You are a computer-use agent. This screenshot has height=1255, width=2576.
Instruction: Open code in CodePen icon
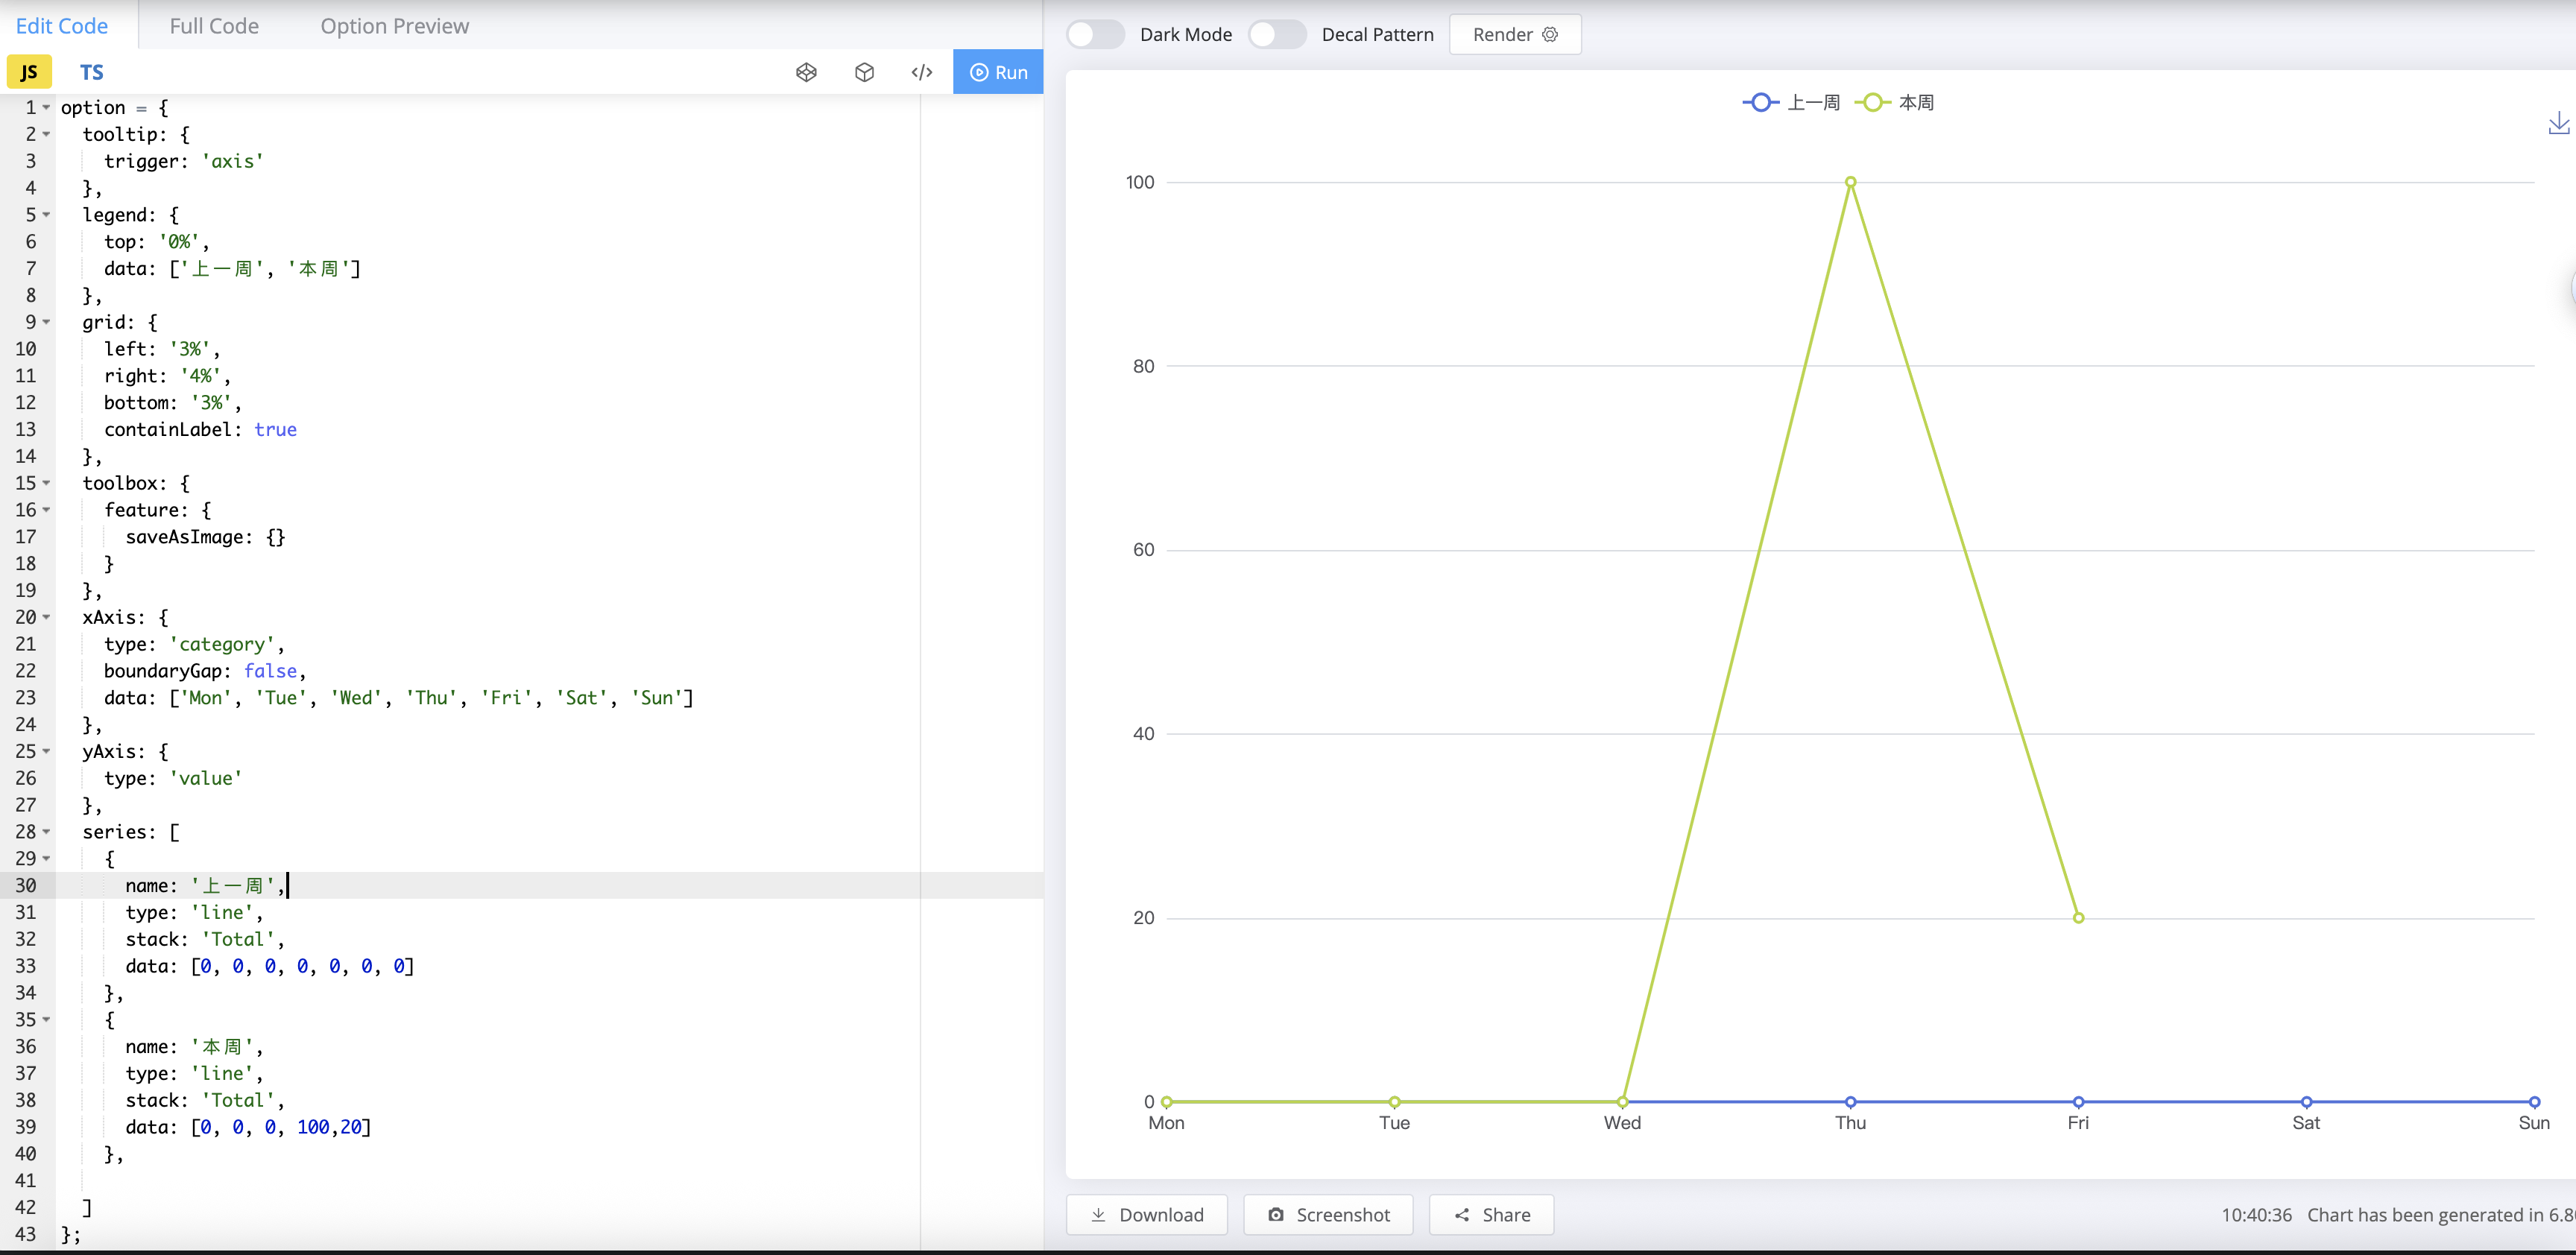tap(806, 72)
